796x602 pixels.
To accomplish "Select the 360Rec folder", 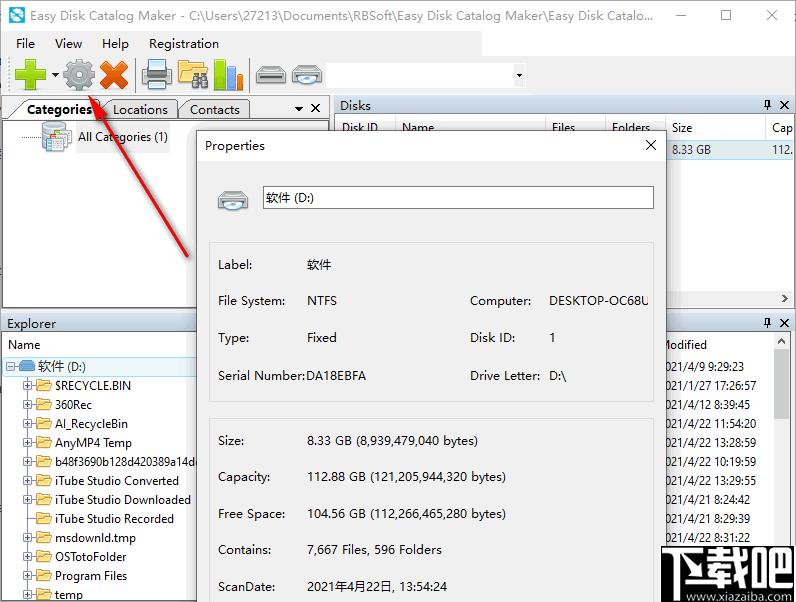I will coord(73,405).
